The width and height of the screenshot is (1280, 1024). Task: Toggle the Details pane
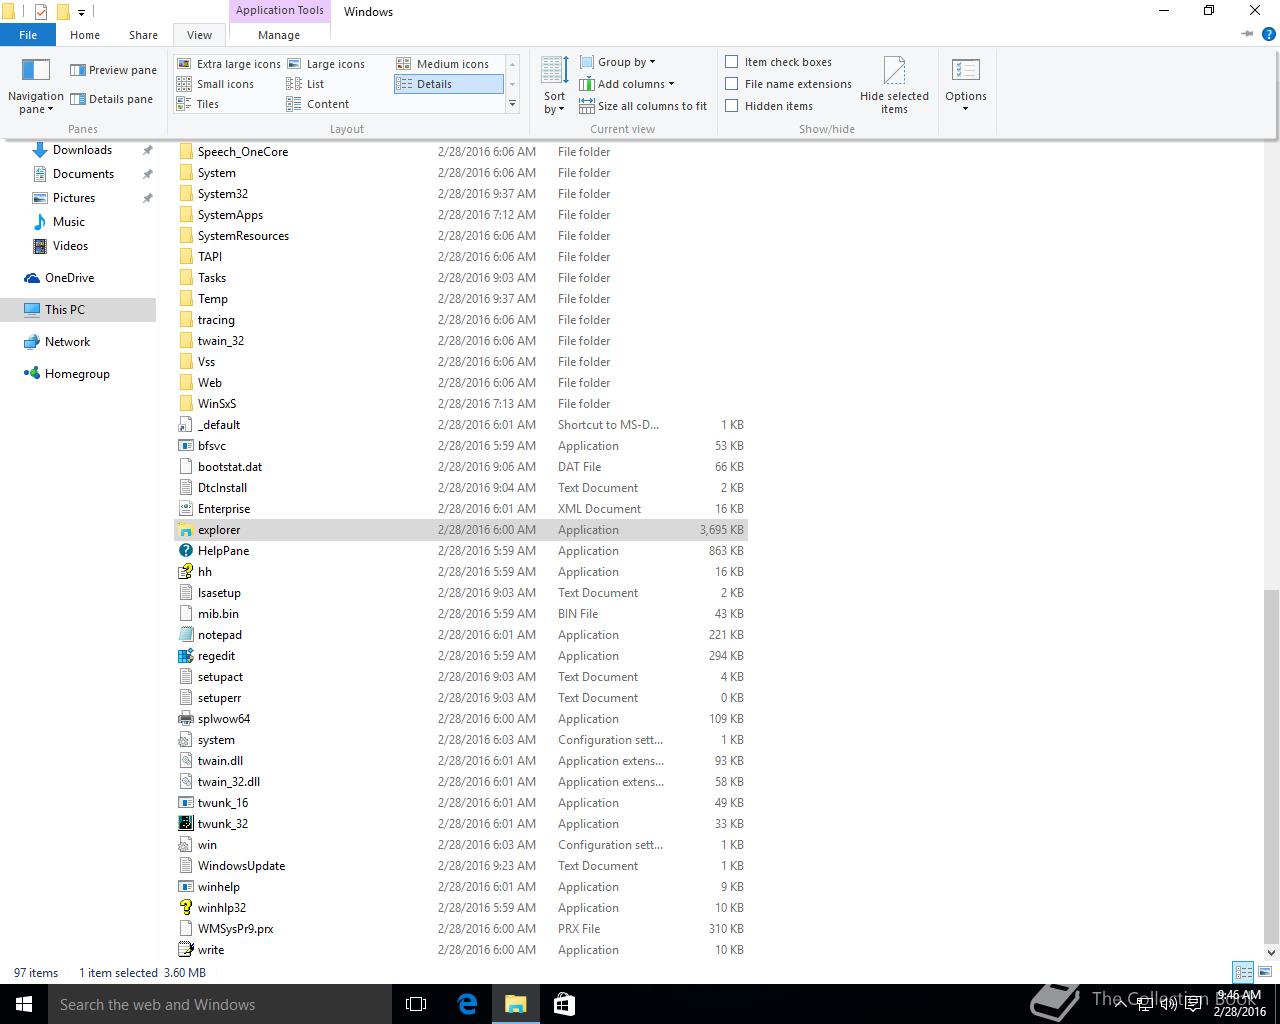click(111, 99)
